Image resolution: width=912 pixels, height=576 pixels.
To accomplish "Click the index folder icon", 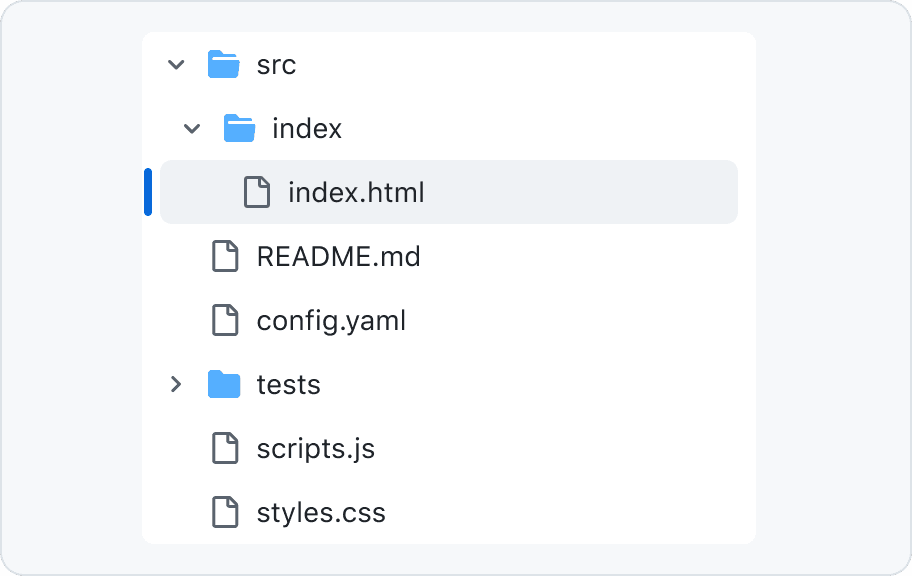I will point(240,129).
